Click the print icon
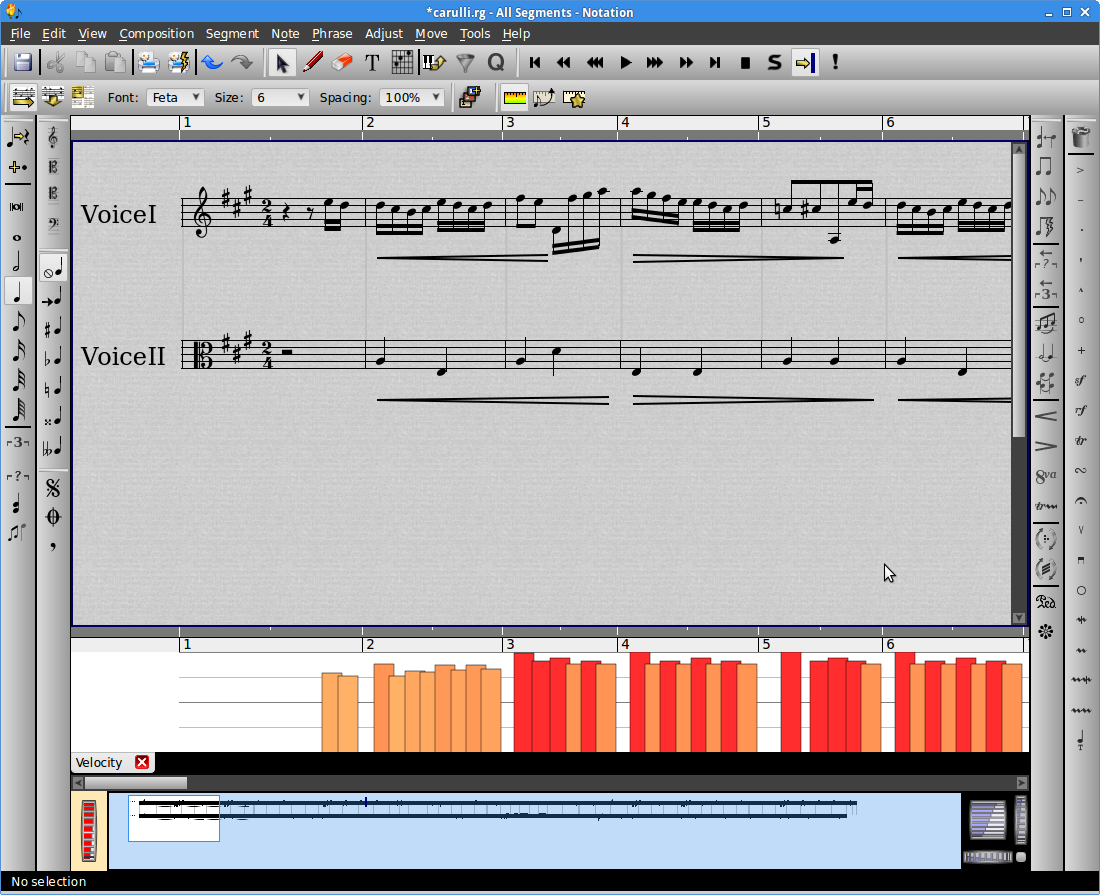The height and width of the screenshot is (895, 1100). click(148, 62)
